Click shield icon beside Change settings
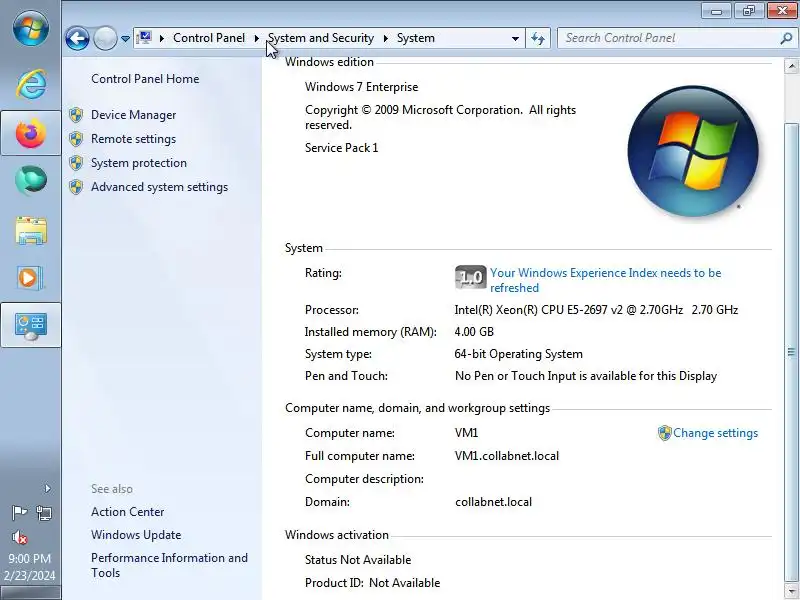 click(x=664, y=433)
